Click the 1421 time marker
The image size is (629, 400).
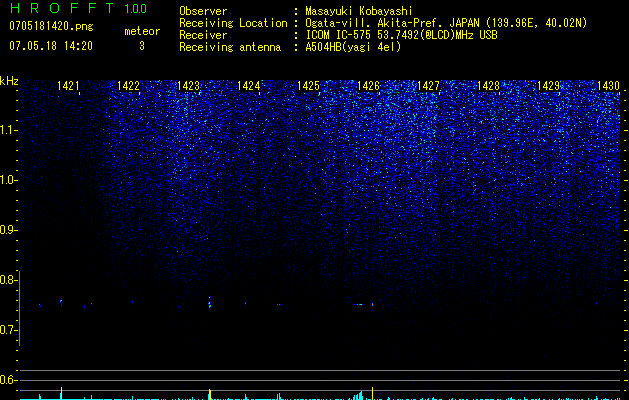pyautogui.click(x=68, y=86)
